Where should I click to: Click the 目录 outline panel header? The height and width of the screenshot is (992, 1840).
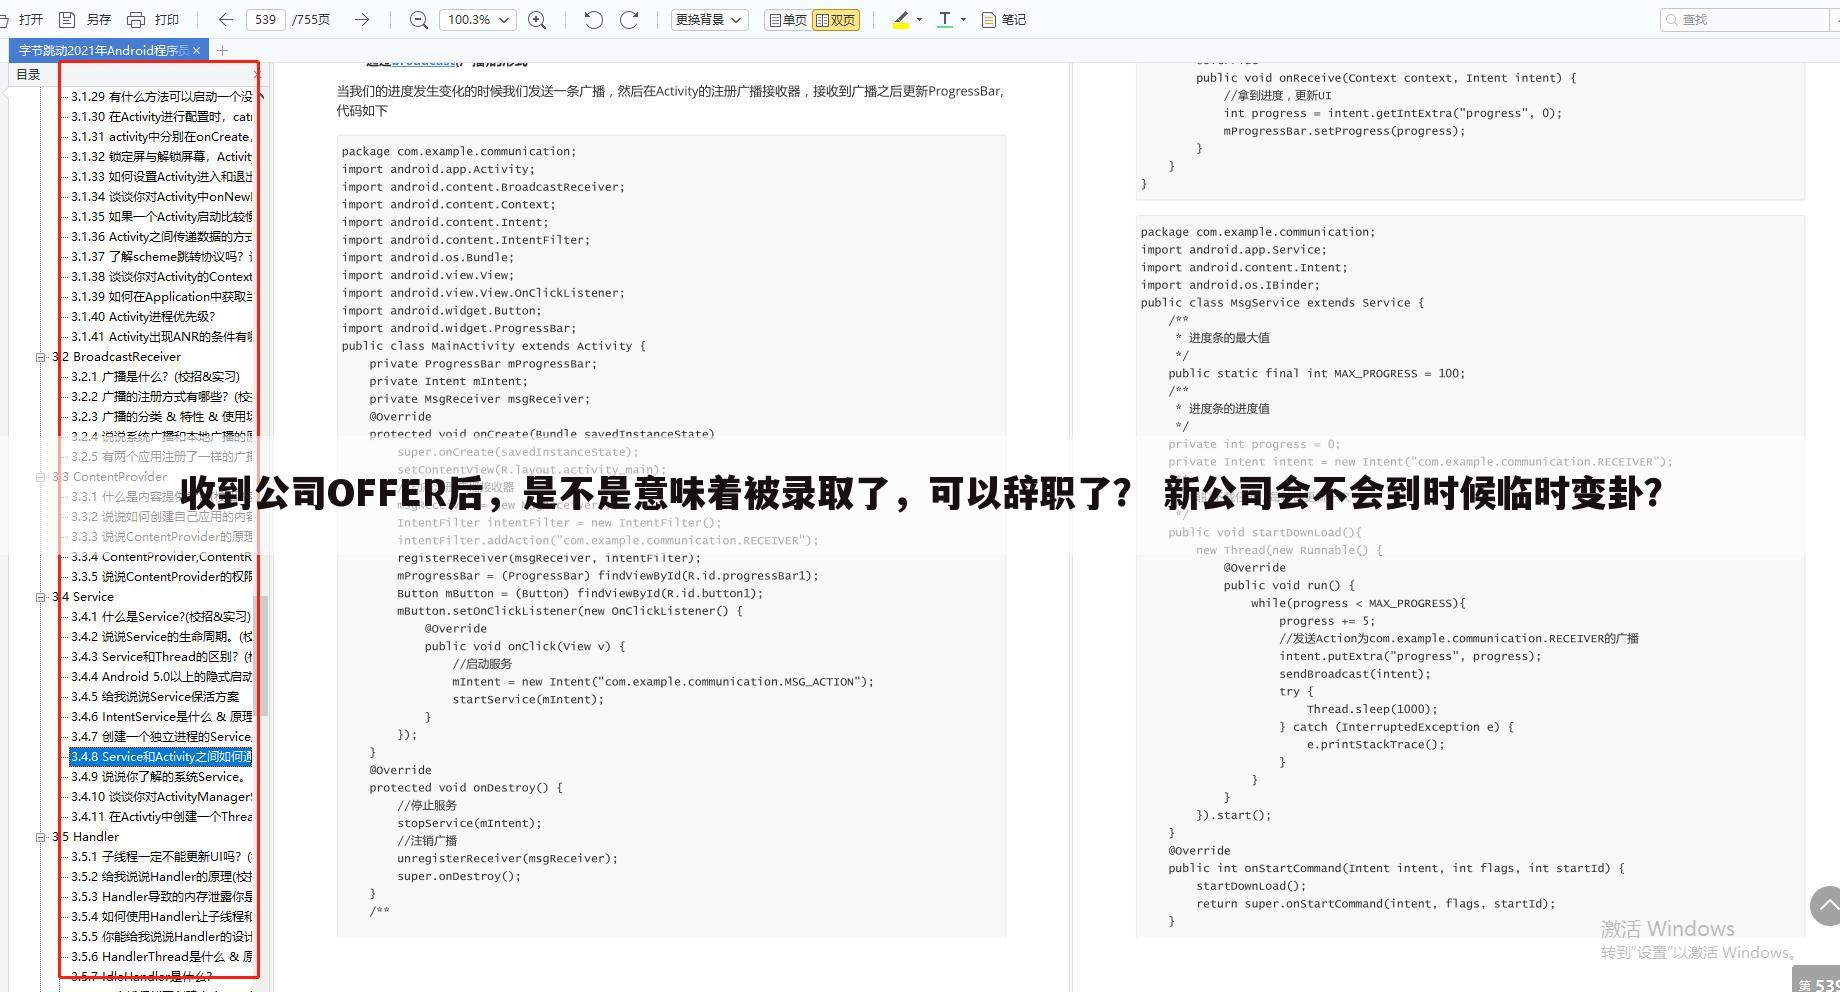pyautogui.click(x=28, y=74)
